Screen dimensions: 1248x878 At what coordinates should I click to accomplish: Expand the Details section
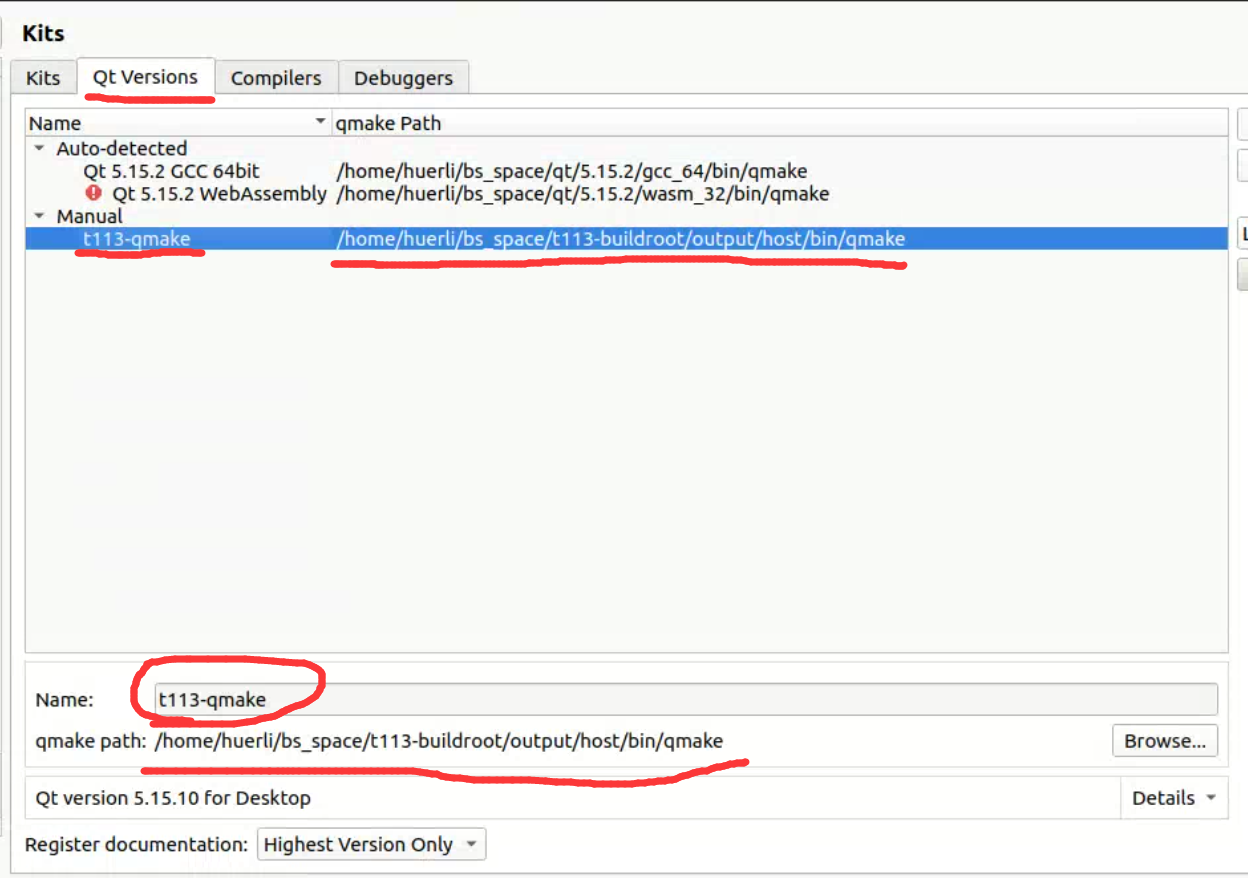pyautogui.click(x=1174, y=798)
